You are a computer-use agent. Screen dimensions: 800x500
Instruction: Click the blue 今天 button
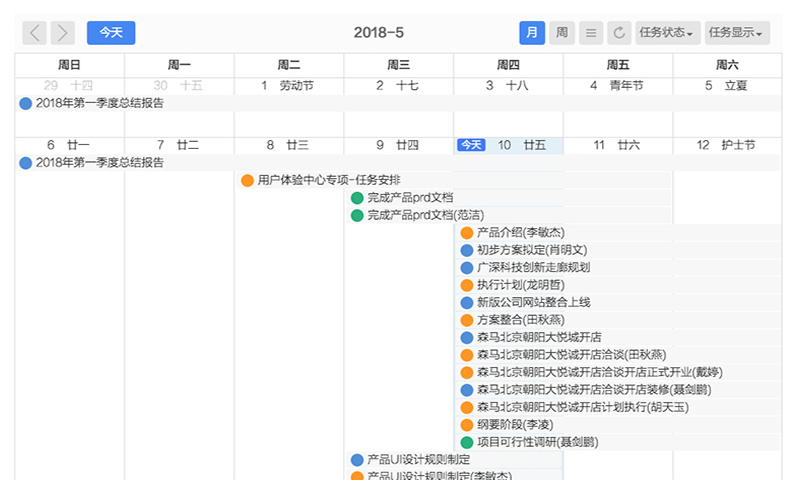[111, 33]
